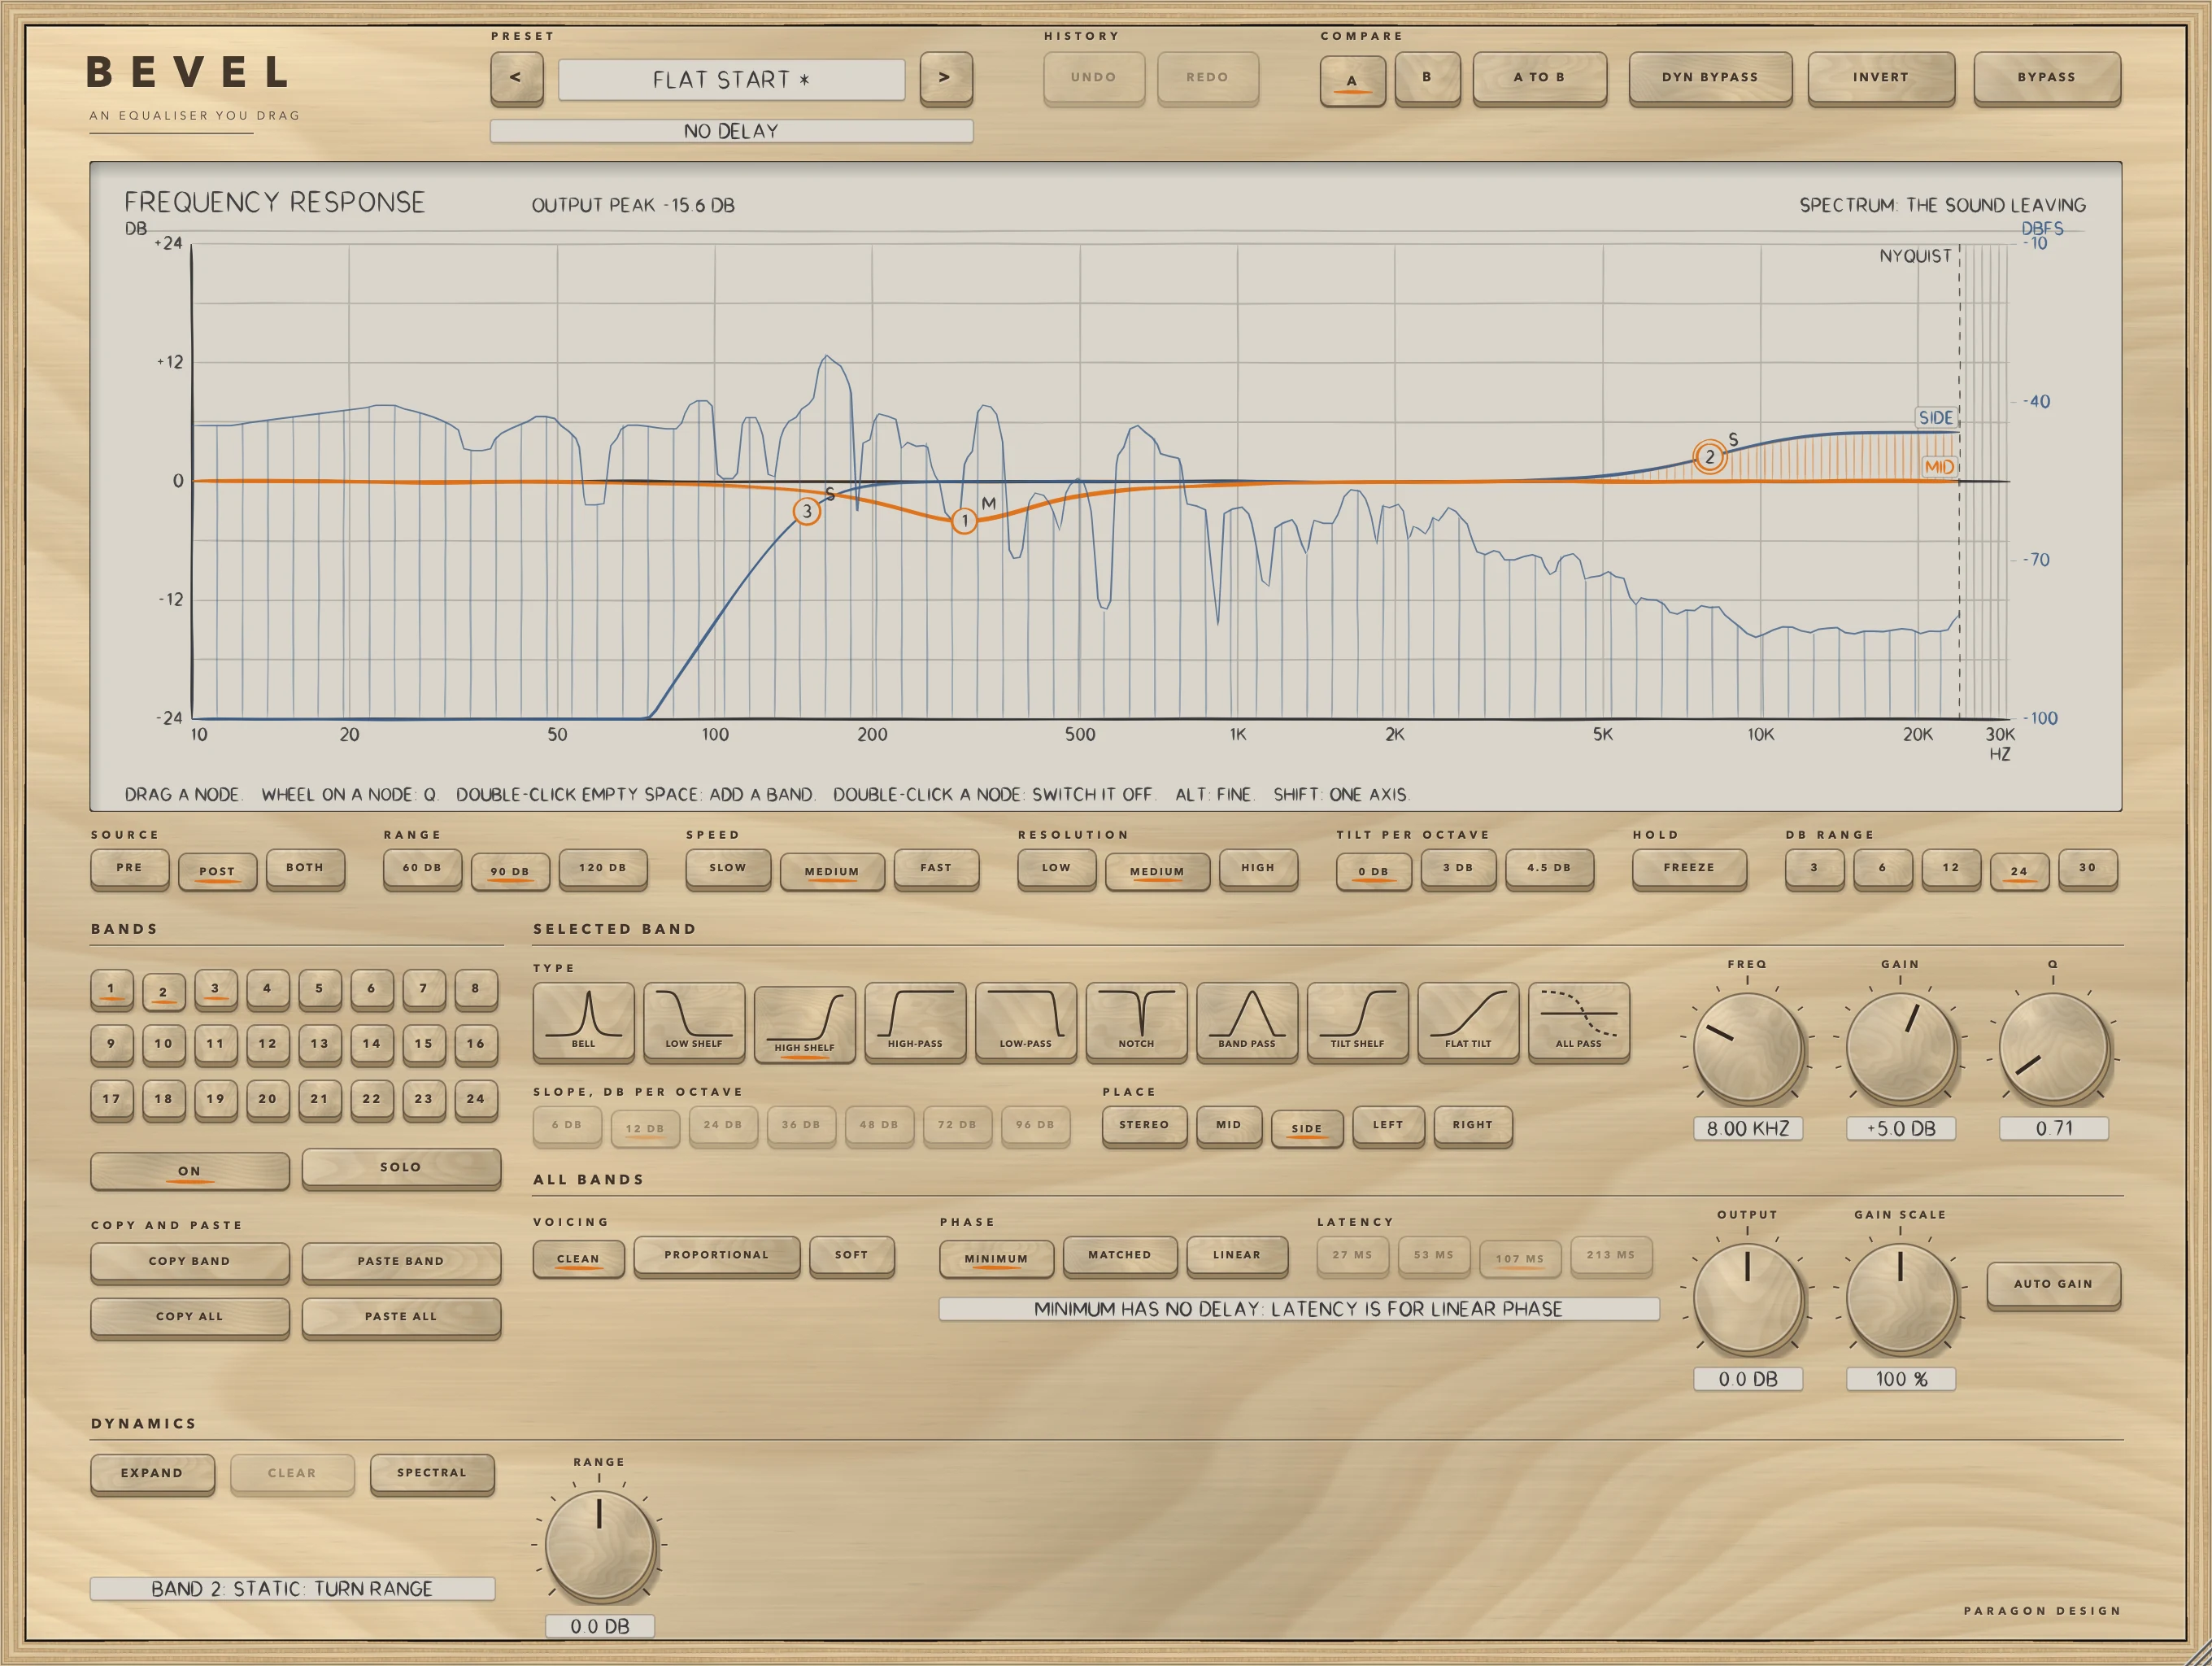Select the Bell filter type
The image size is (2212, 1666).
coord(583,1020)
